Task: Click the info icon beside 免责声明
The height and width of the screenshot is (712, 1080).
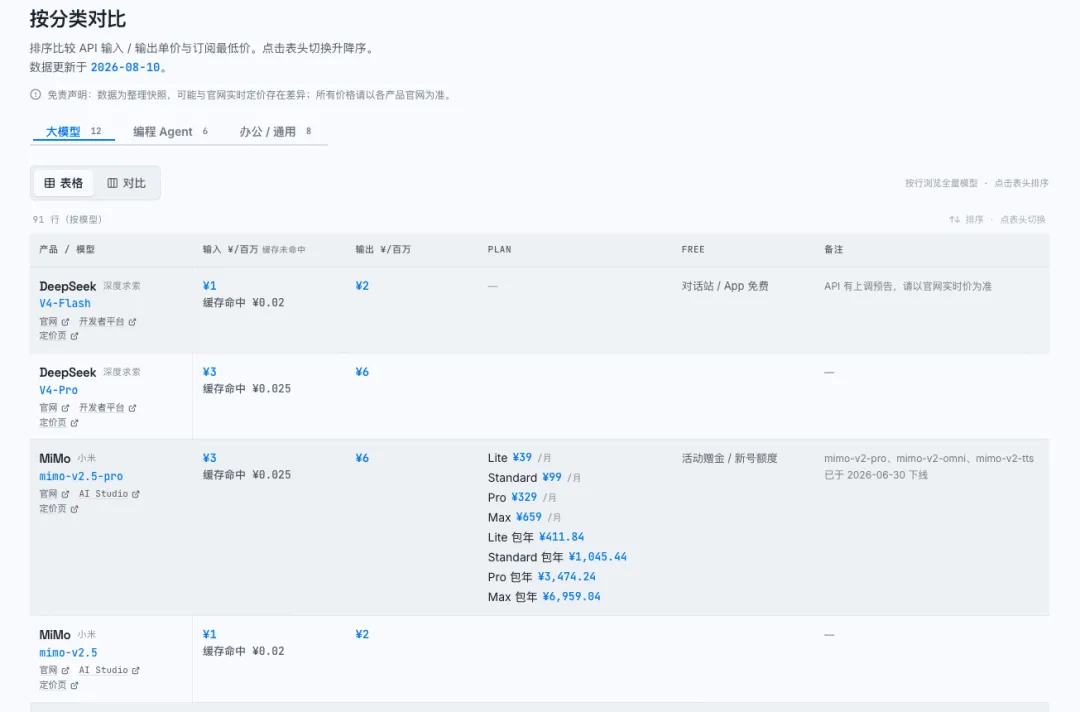Action: [36, 95]
